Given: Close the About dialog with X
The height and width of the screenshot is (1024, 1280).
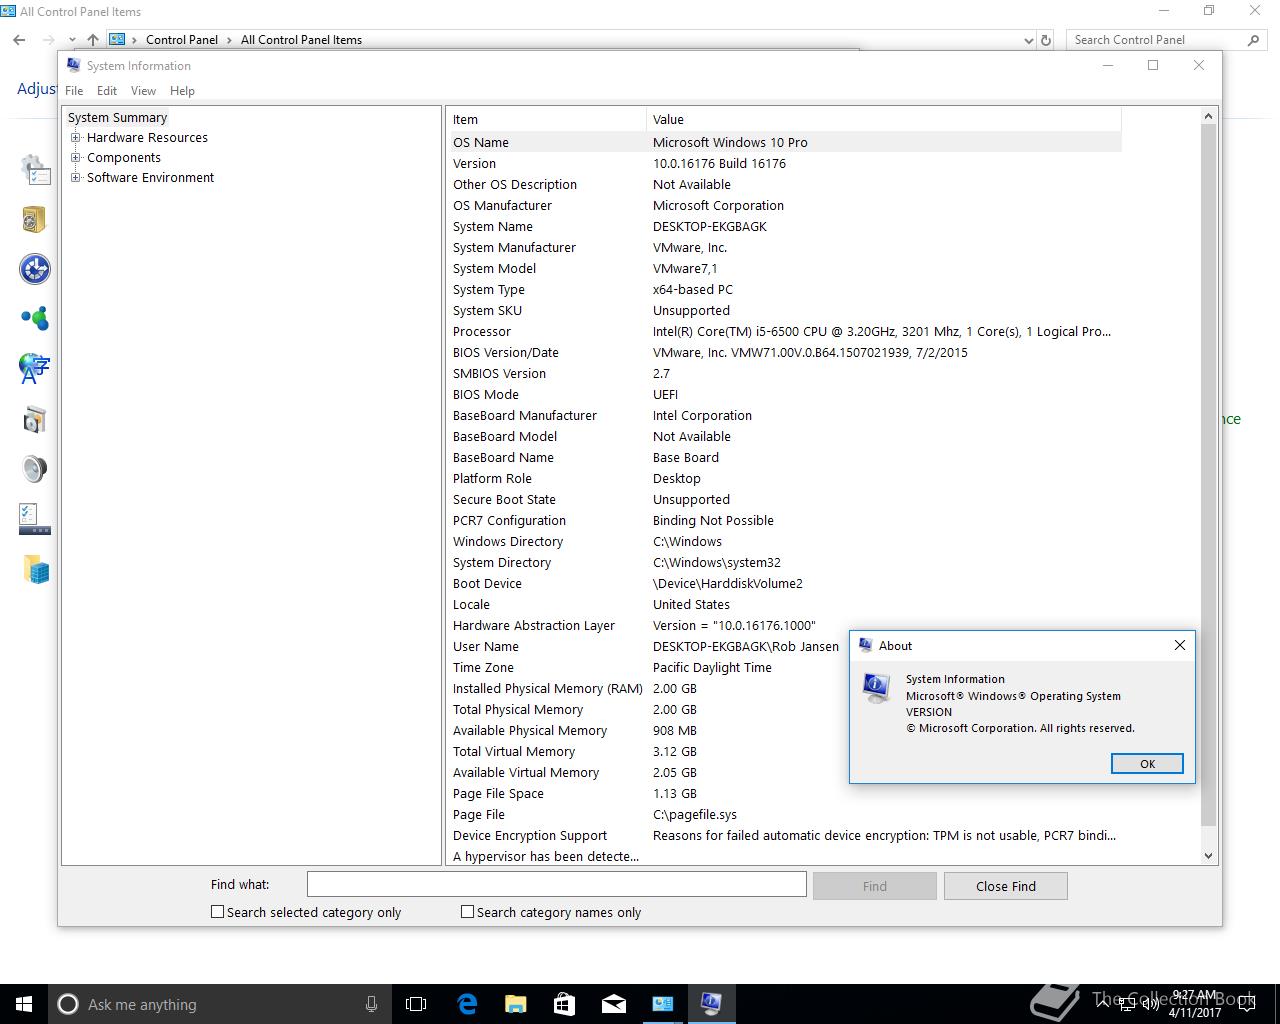Looking at the screenshot, I should [x=1180, y=645].
